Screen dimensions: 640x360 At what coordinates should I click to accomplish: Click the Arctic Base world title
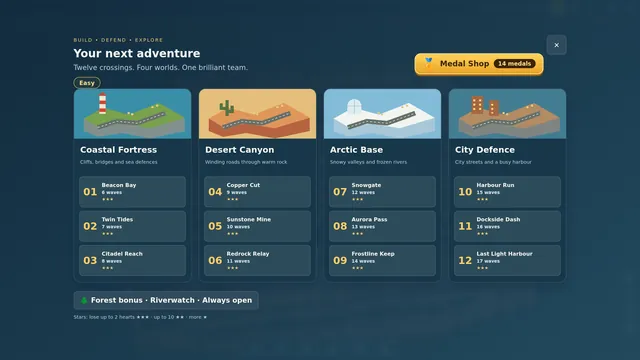point(356,150)
